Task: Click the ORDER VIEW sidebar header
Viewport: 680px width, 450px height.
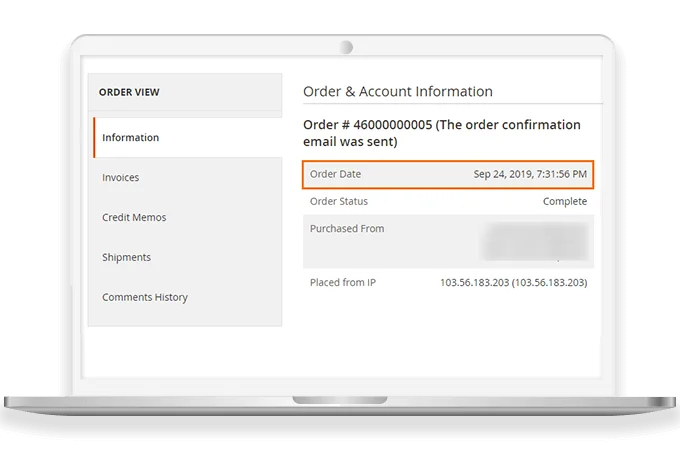Action: tap(129, 93)
